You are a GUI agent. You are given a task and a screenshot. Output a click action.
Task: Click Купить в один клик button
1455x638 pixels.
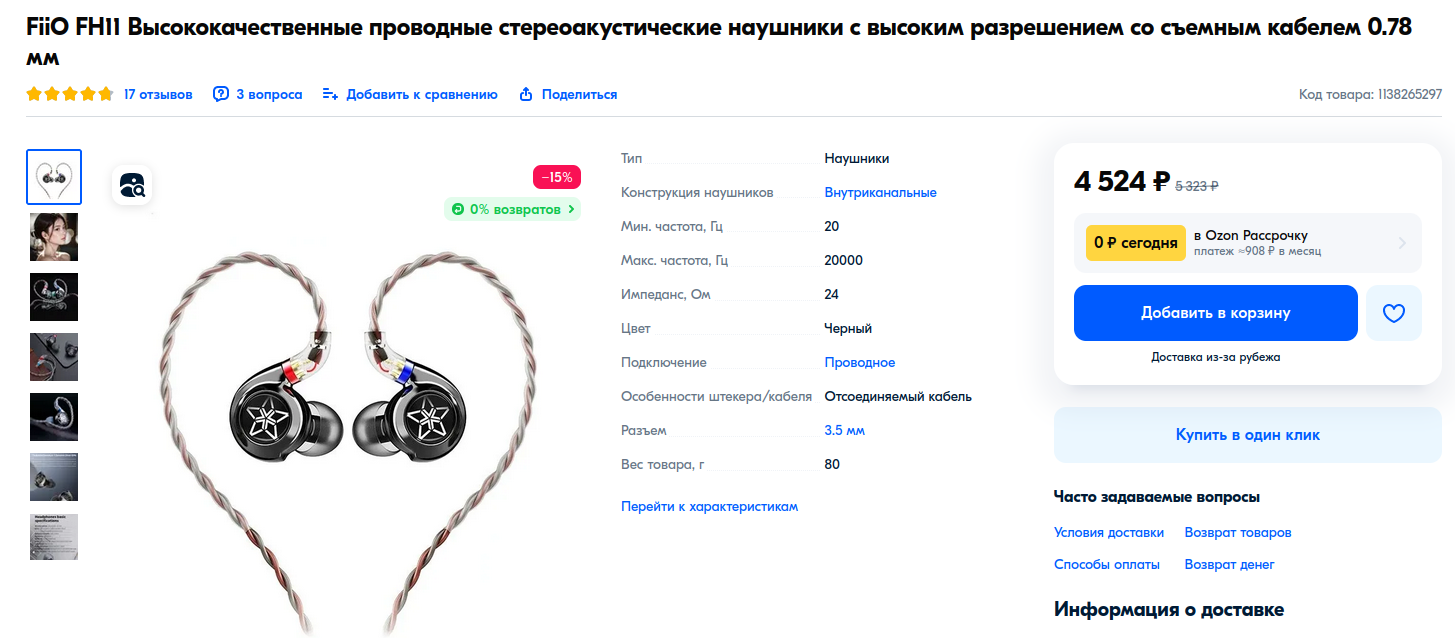[1247, 435]
